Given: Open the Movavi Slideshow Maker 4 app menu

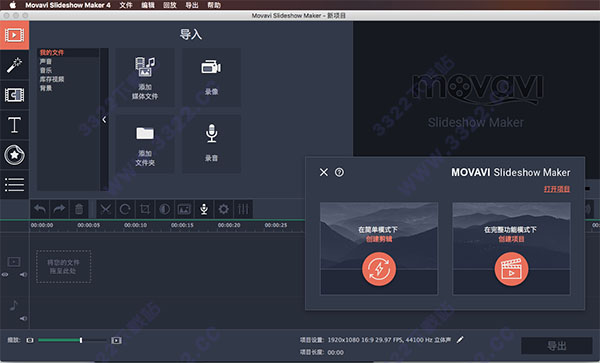Looking at the screenshot, I should 68,5.
